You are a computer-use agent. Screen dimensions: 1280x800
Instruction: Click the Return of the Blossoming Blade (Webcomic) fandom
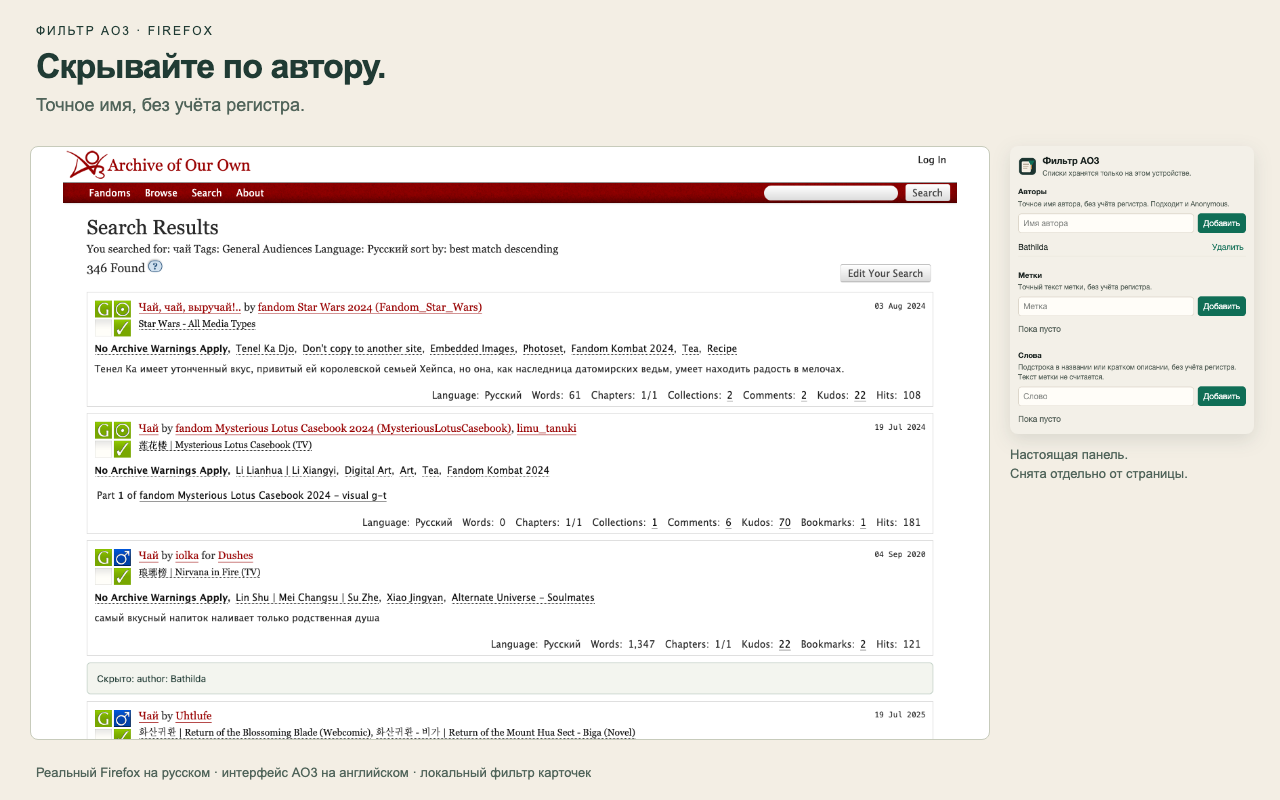pos(255,732)
